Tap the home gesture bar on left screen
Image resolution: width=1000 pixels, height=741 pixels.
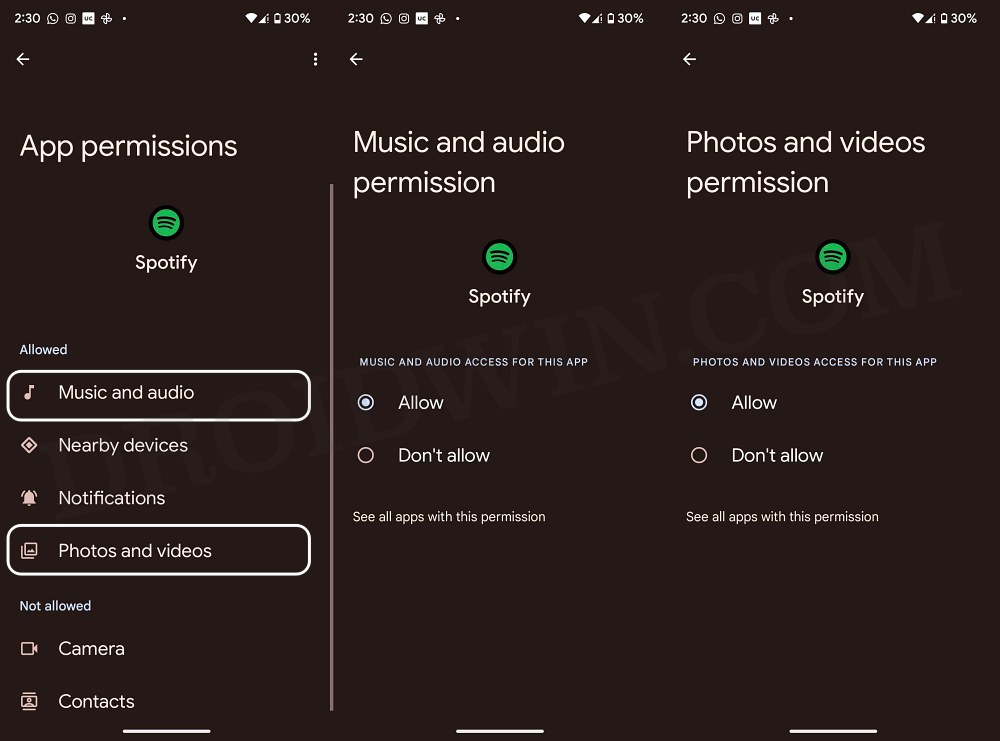[166, 731]
